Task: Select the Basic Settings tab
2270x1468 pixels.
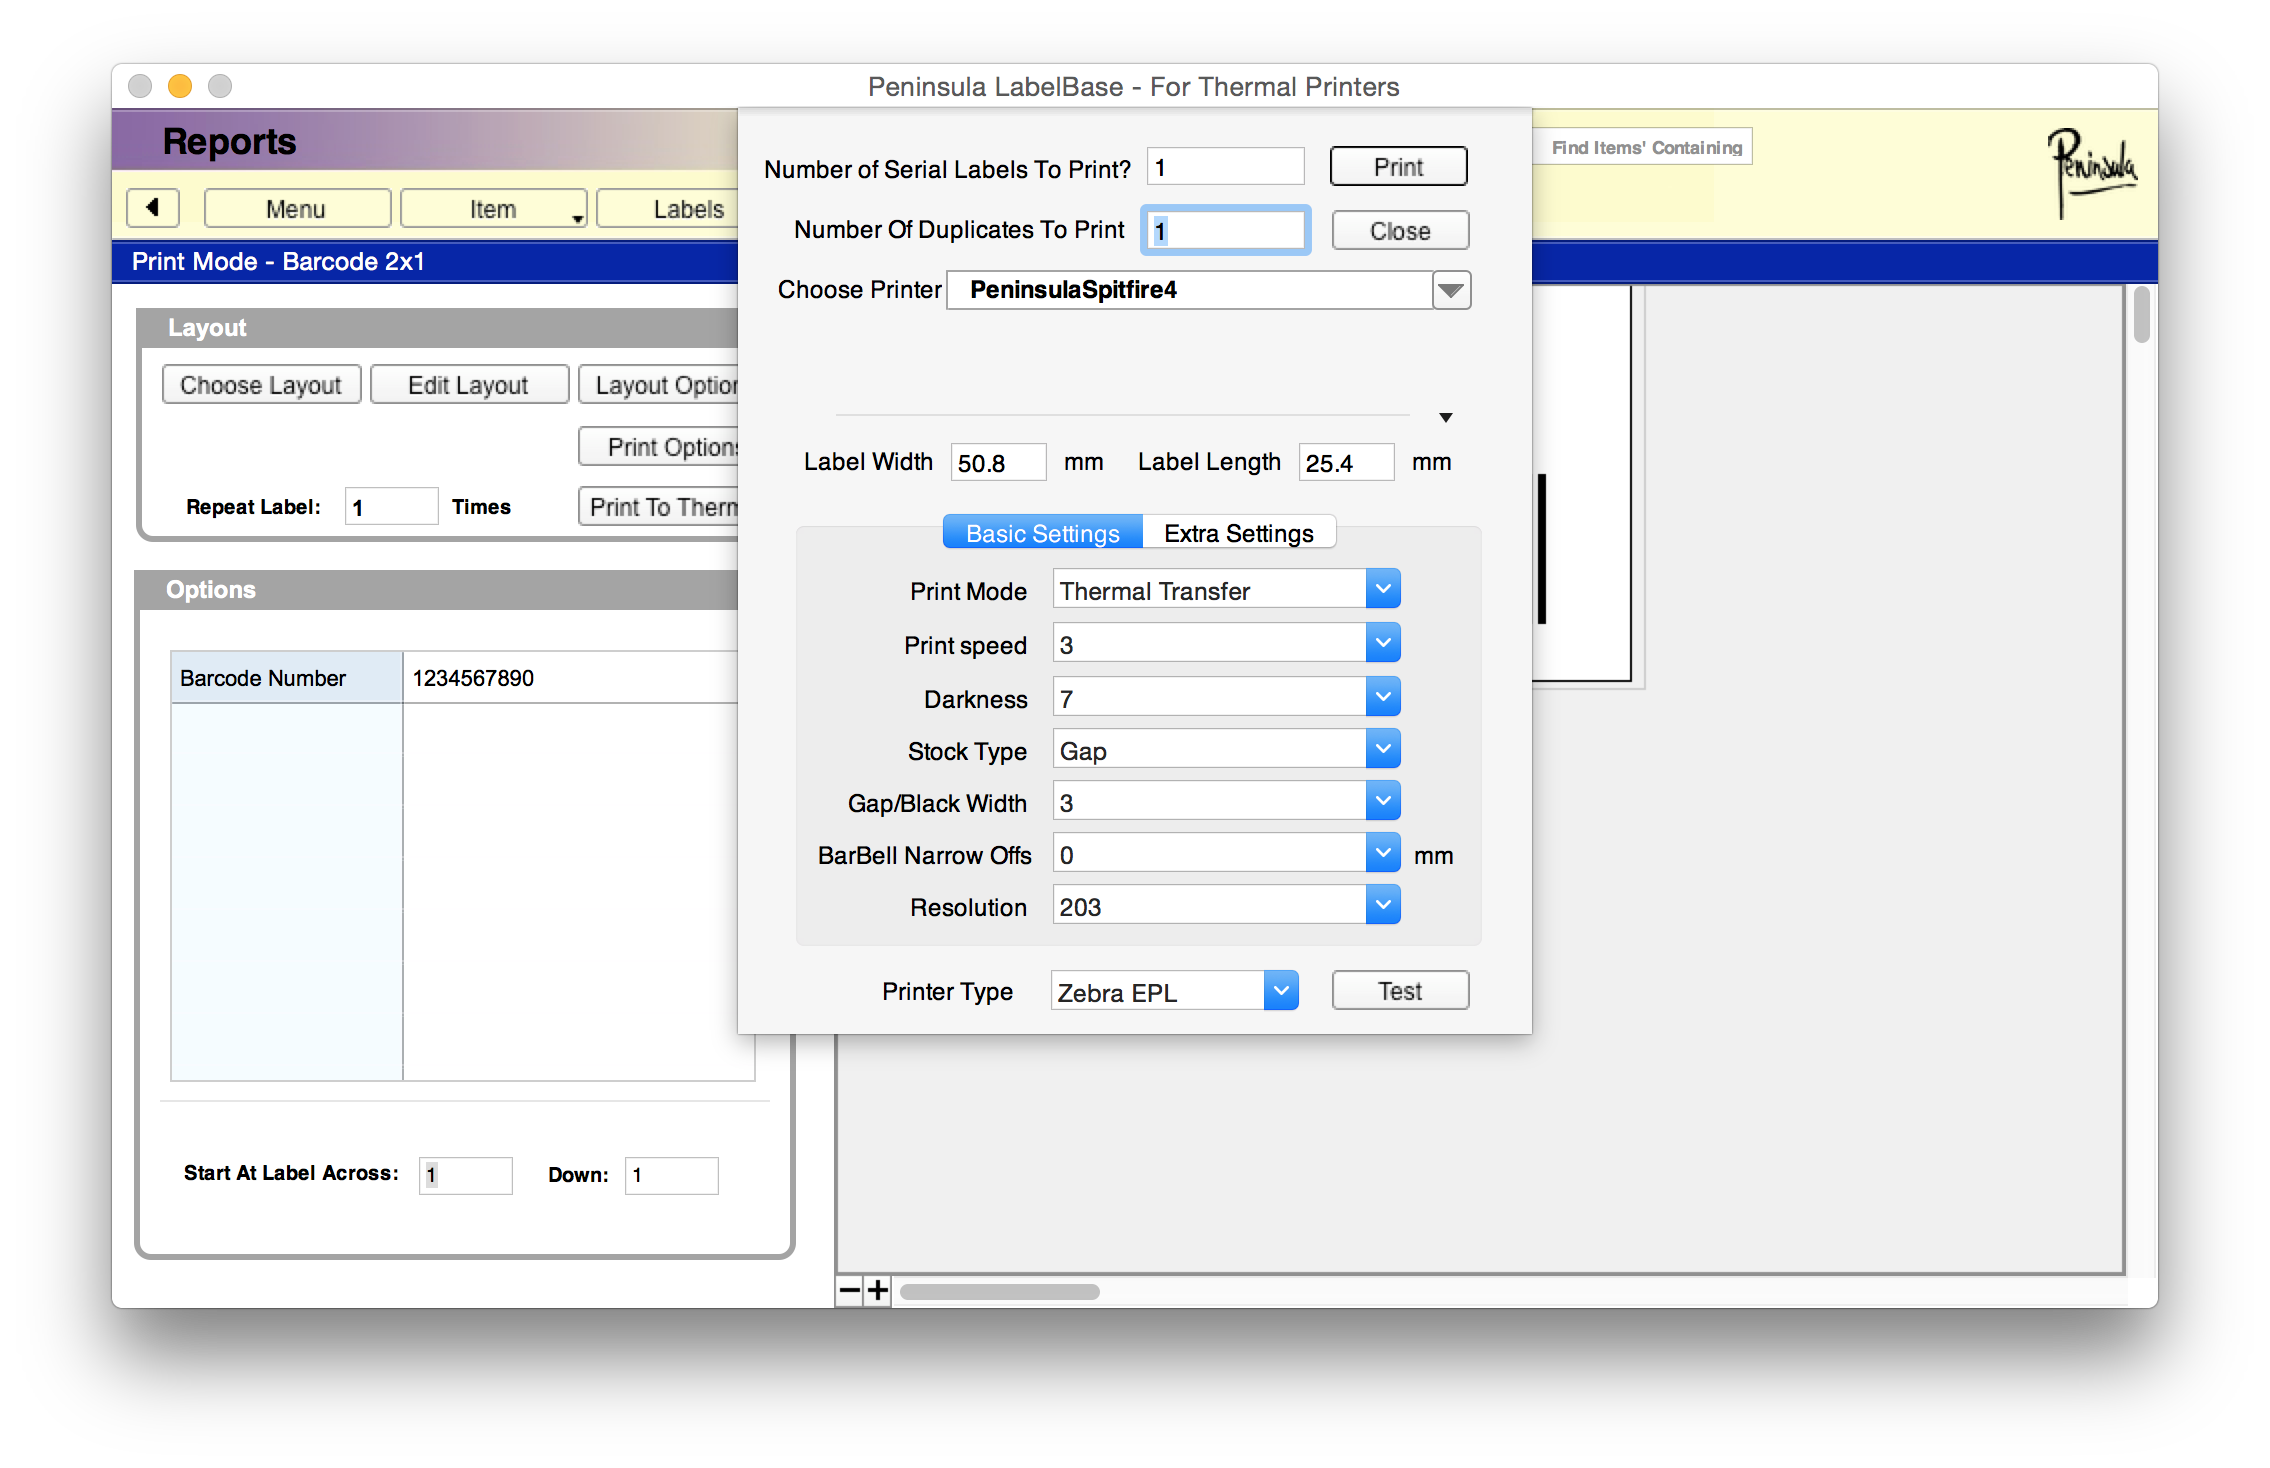Action: pyautogui.click(x=1042, y=533)
